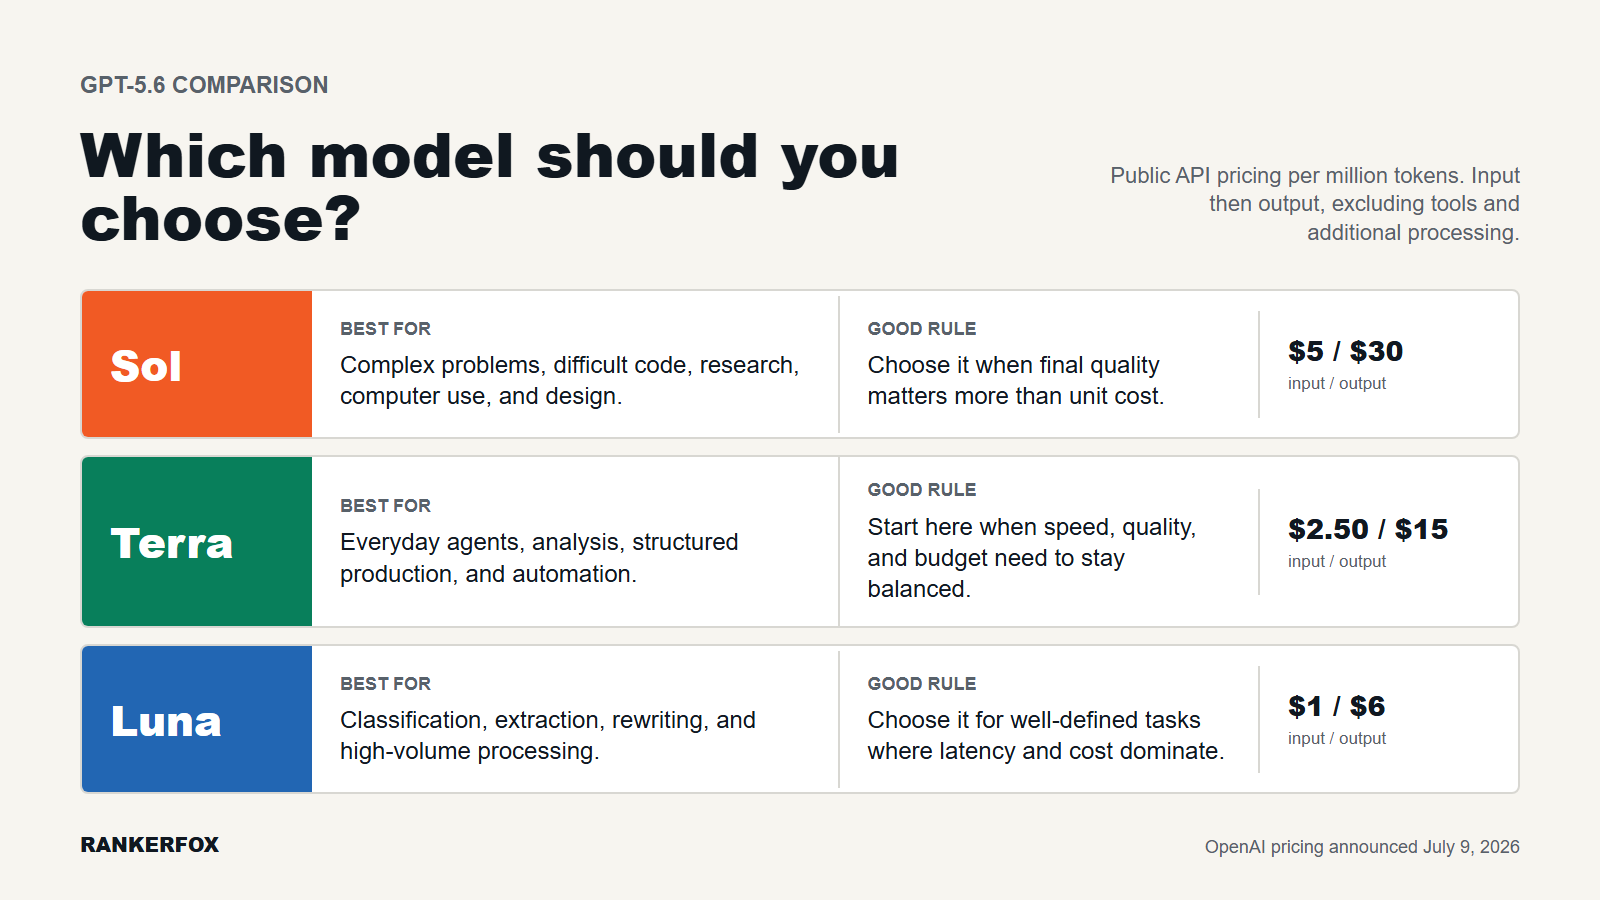Click the RANKERFOX logo text

[x=150, y=845]
